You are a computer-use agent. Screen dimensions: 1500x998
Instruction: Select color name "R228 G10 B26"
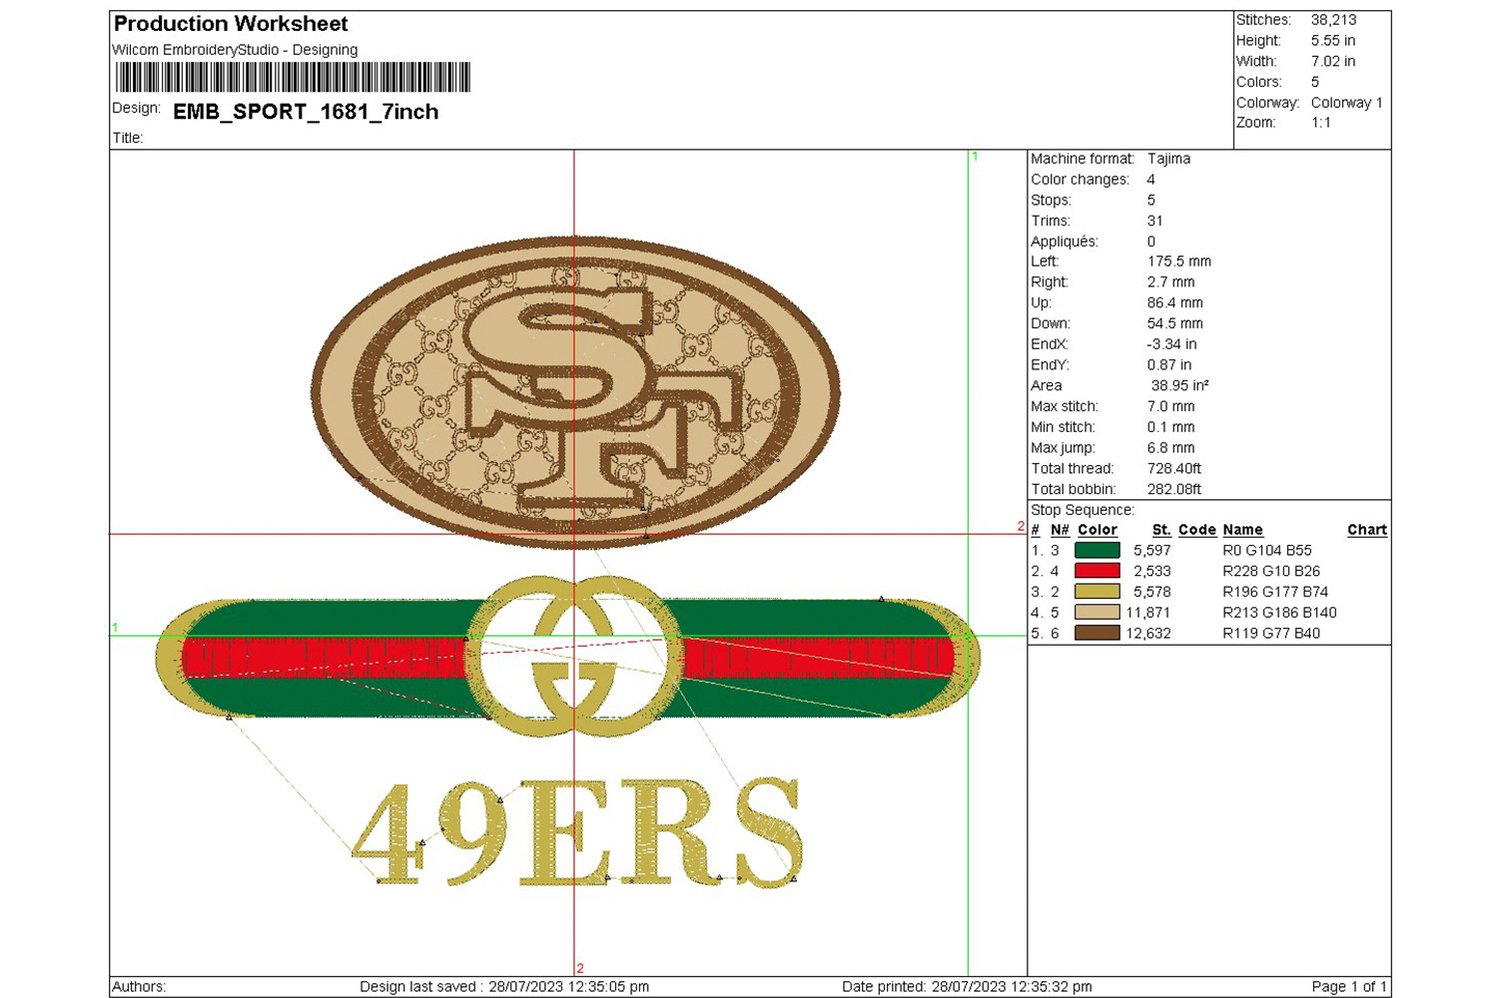(1271, 571)
